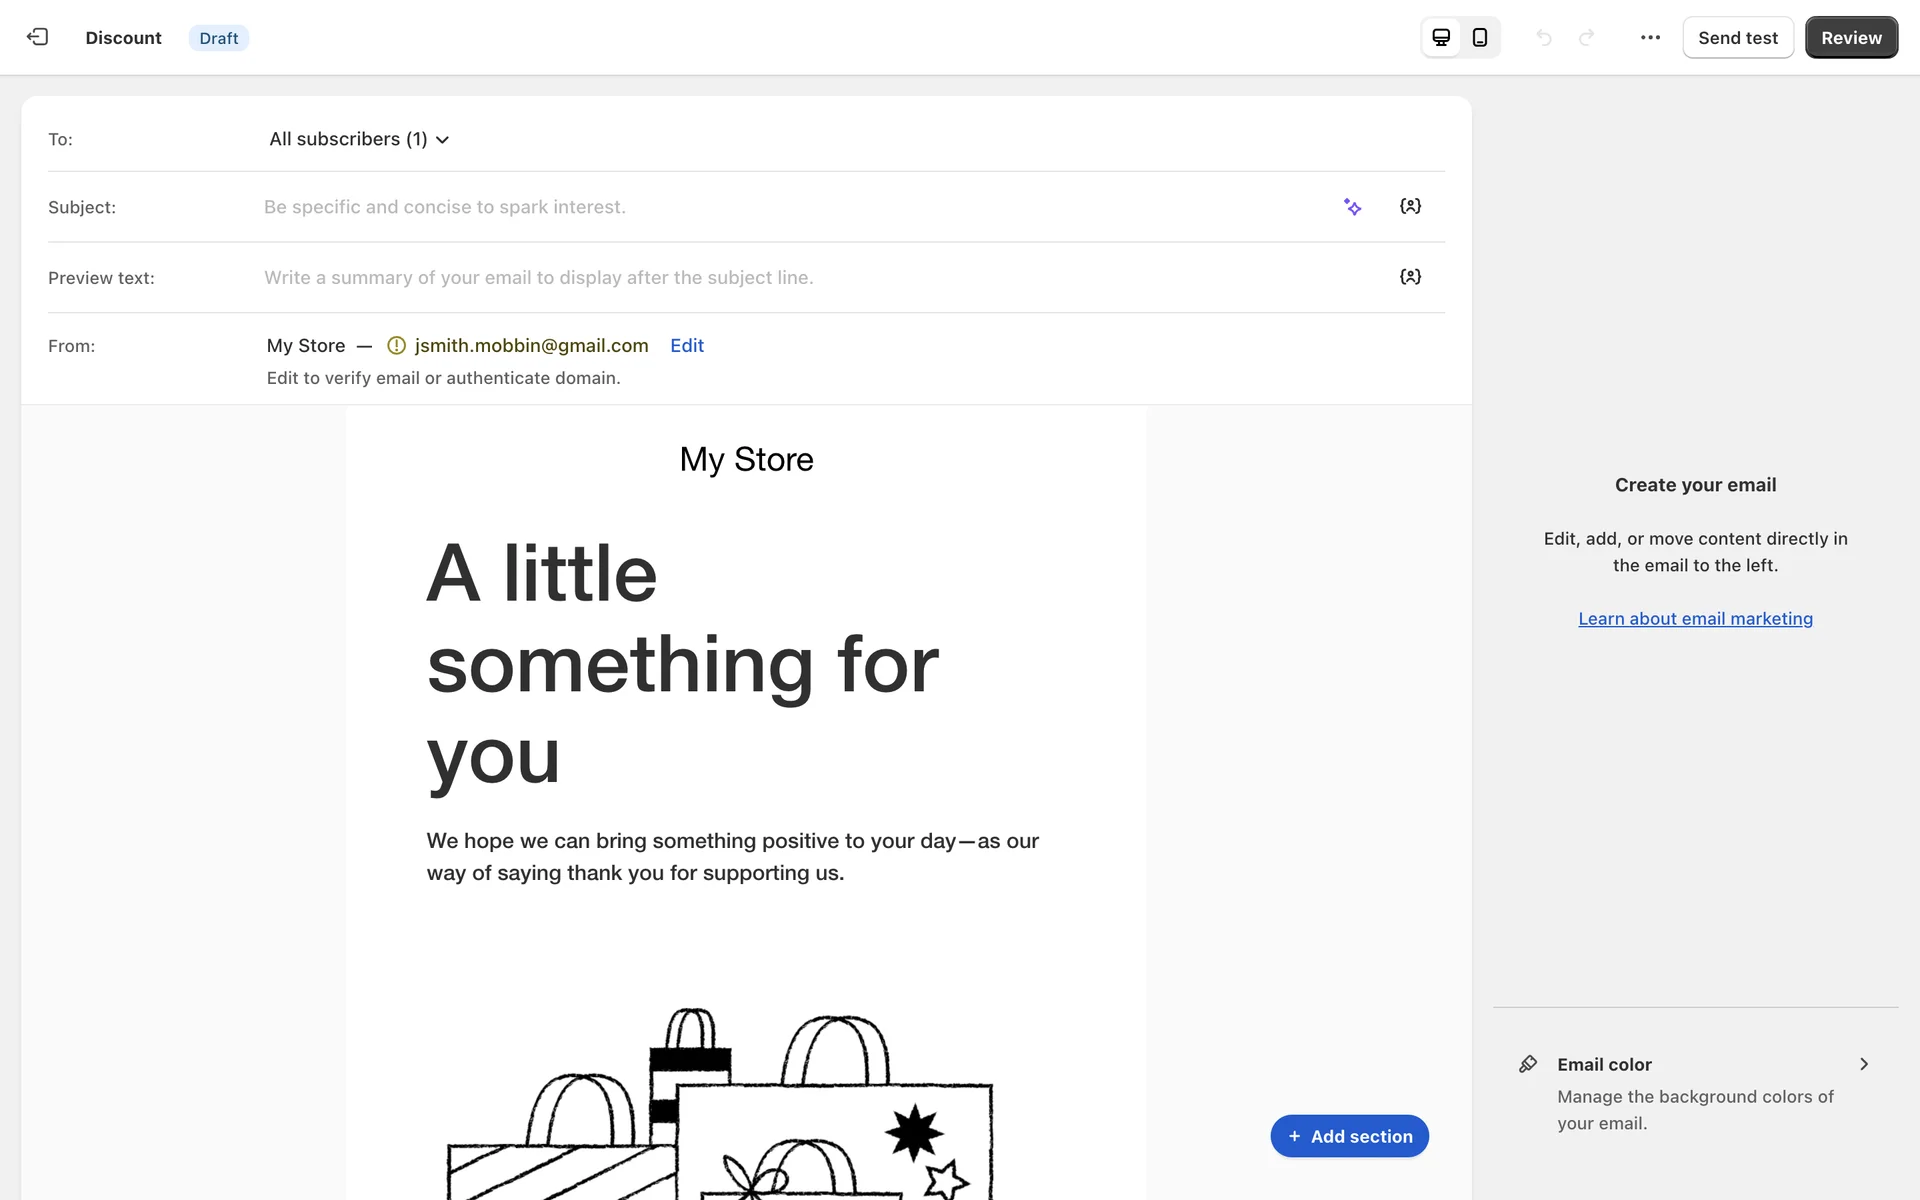
Task: Insert personalization variable in subject line
Action: (x=1410, y=206)
